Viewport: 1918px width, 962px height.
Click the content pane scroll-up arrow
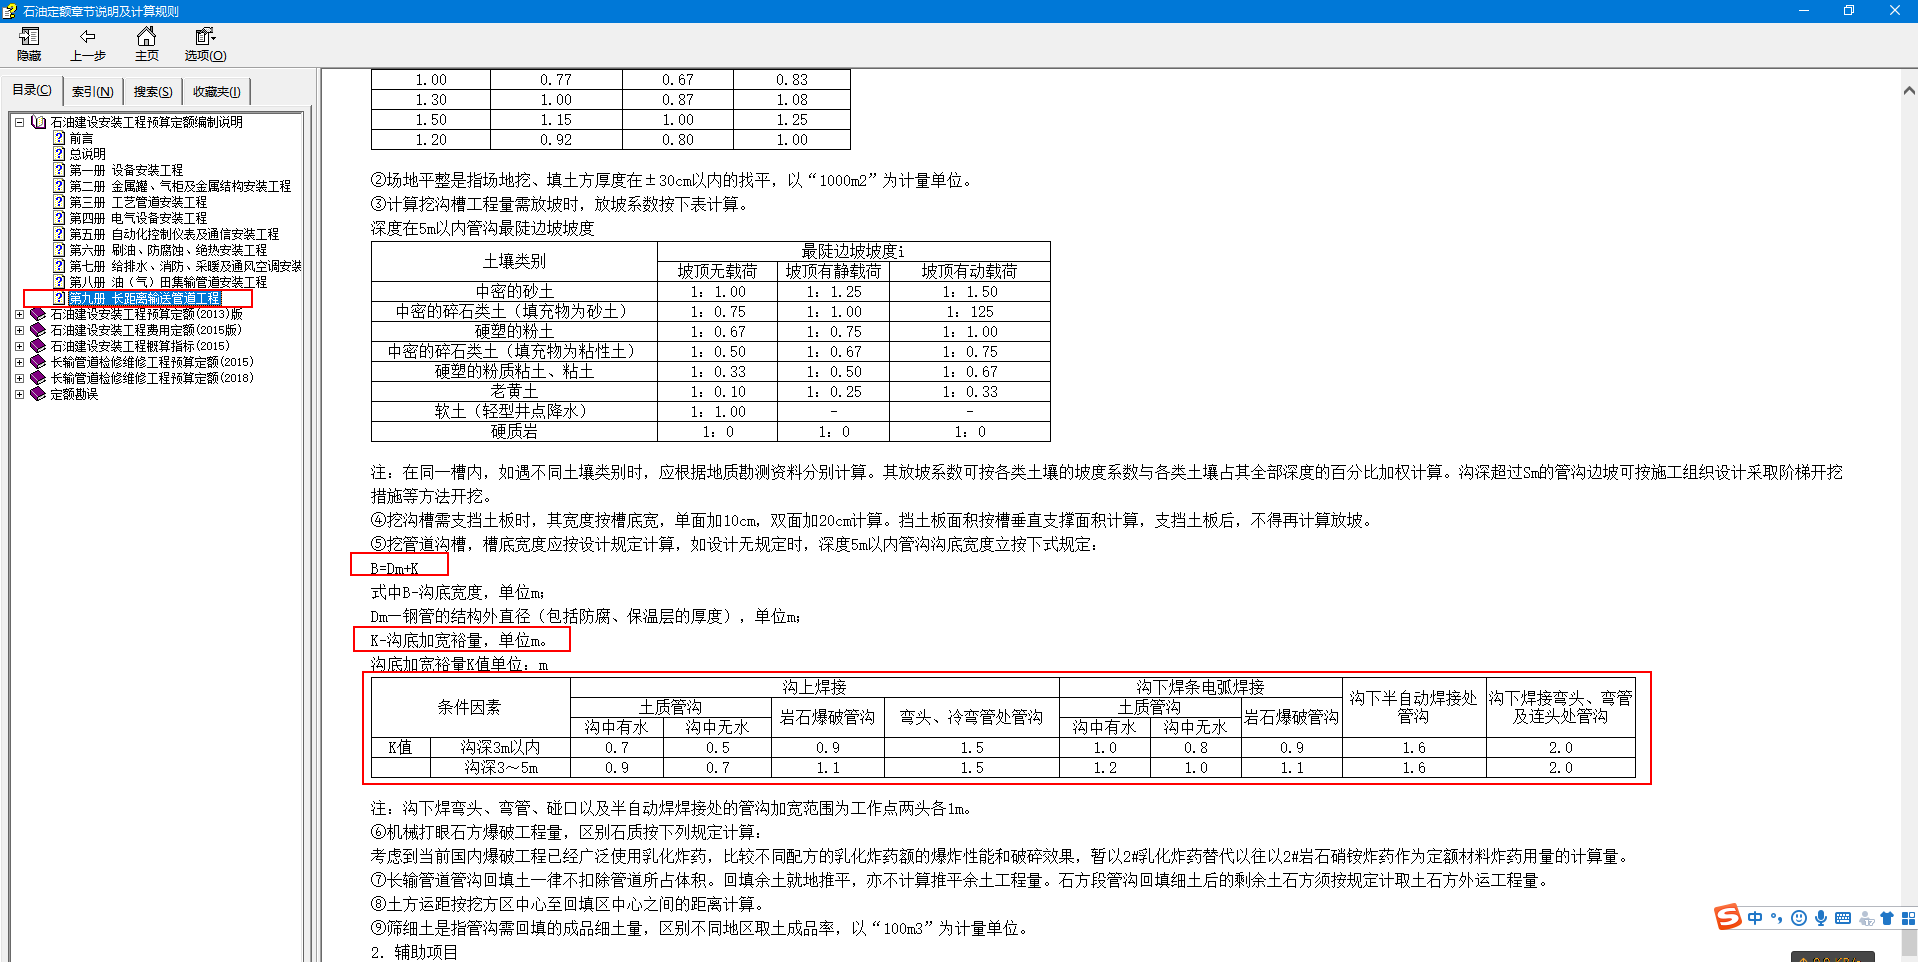(1908, 90)
